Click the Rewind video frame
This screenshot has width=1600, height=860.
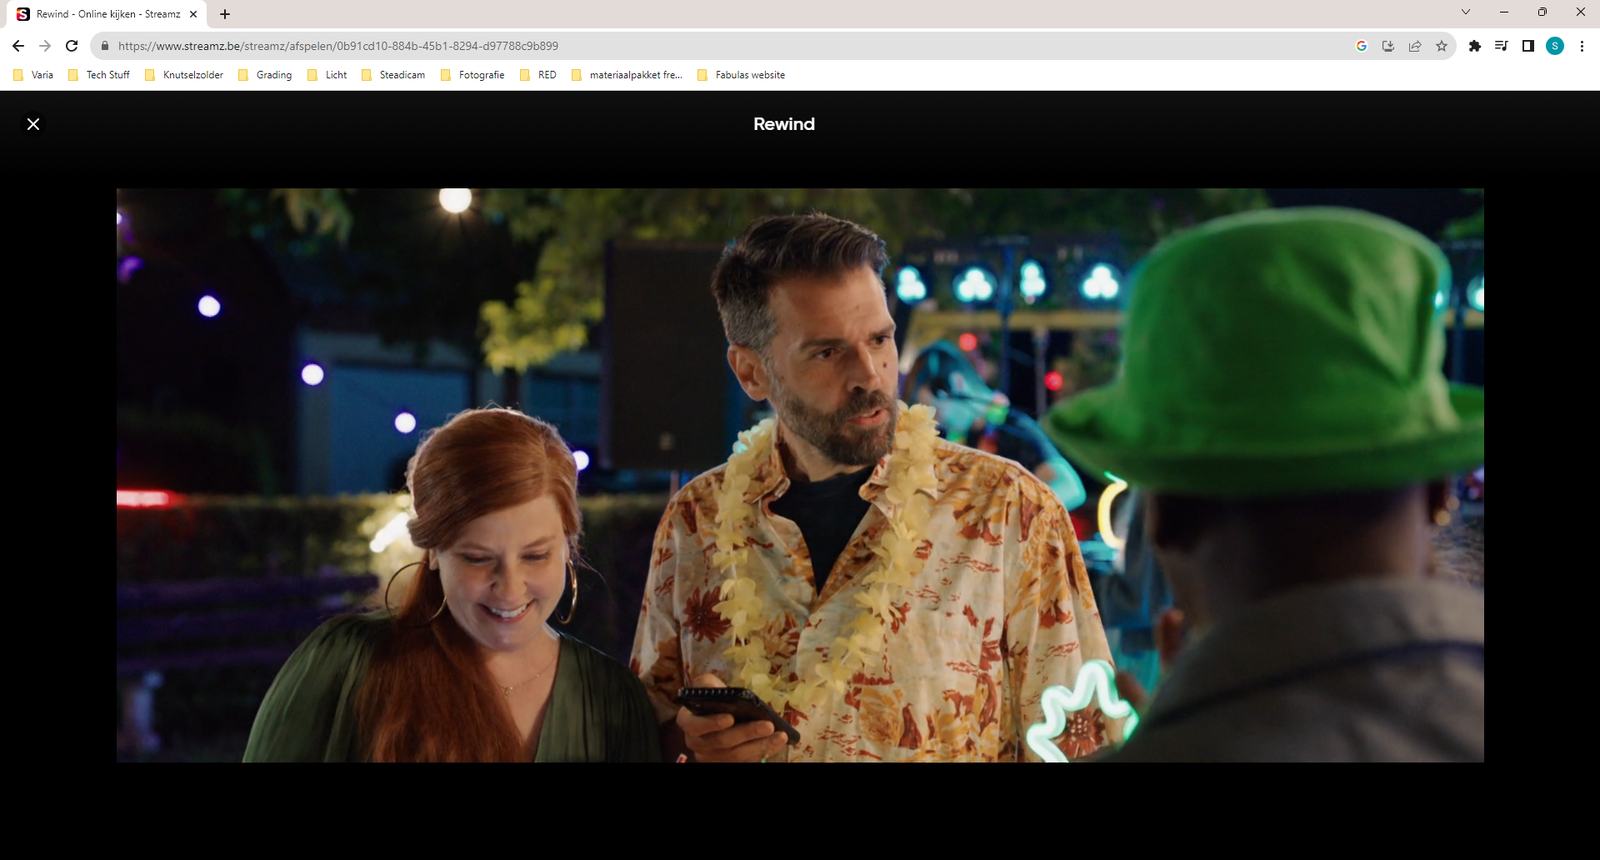pyautogui.click(x=800, y=475)
